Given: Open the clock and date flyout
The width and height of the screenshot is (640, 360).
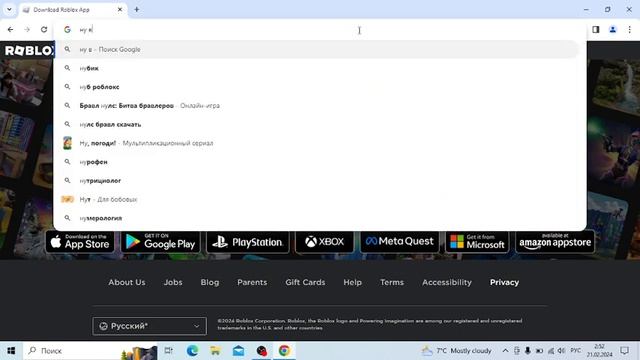Looking at the screenshot, I should click(599, 351).
